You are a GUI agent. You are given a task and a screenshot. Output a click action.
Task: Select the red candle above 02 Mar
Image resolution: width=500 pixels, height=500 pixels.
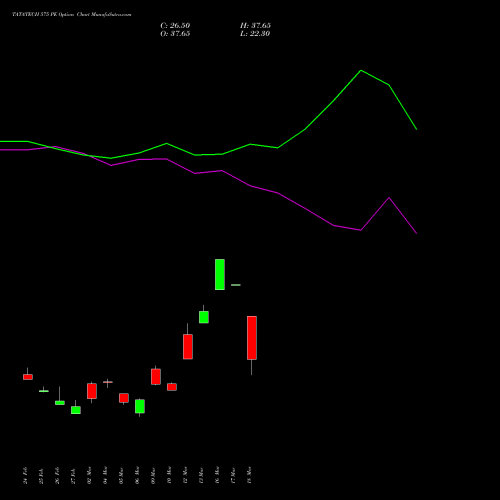coord(92,391)
